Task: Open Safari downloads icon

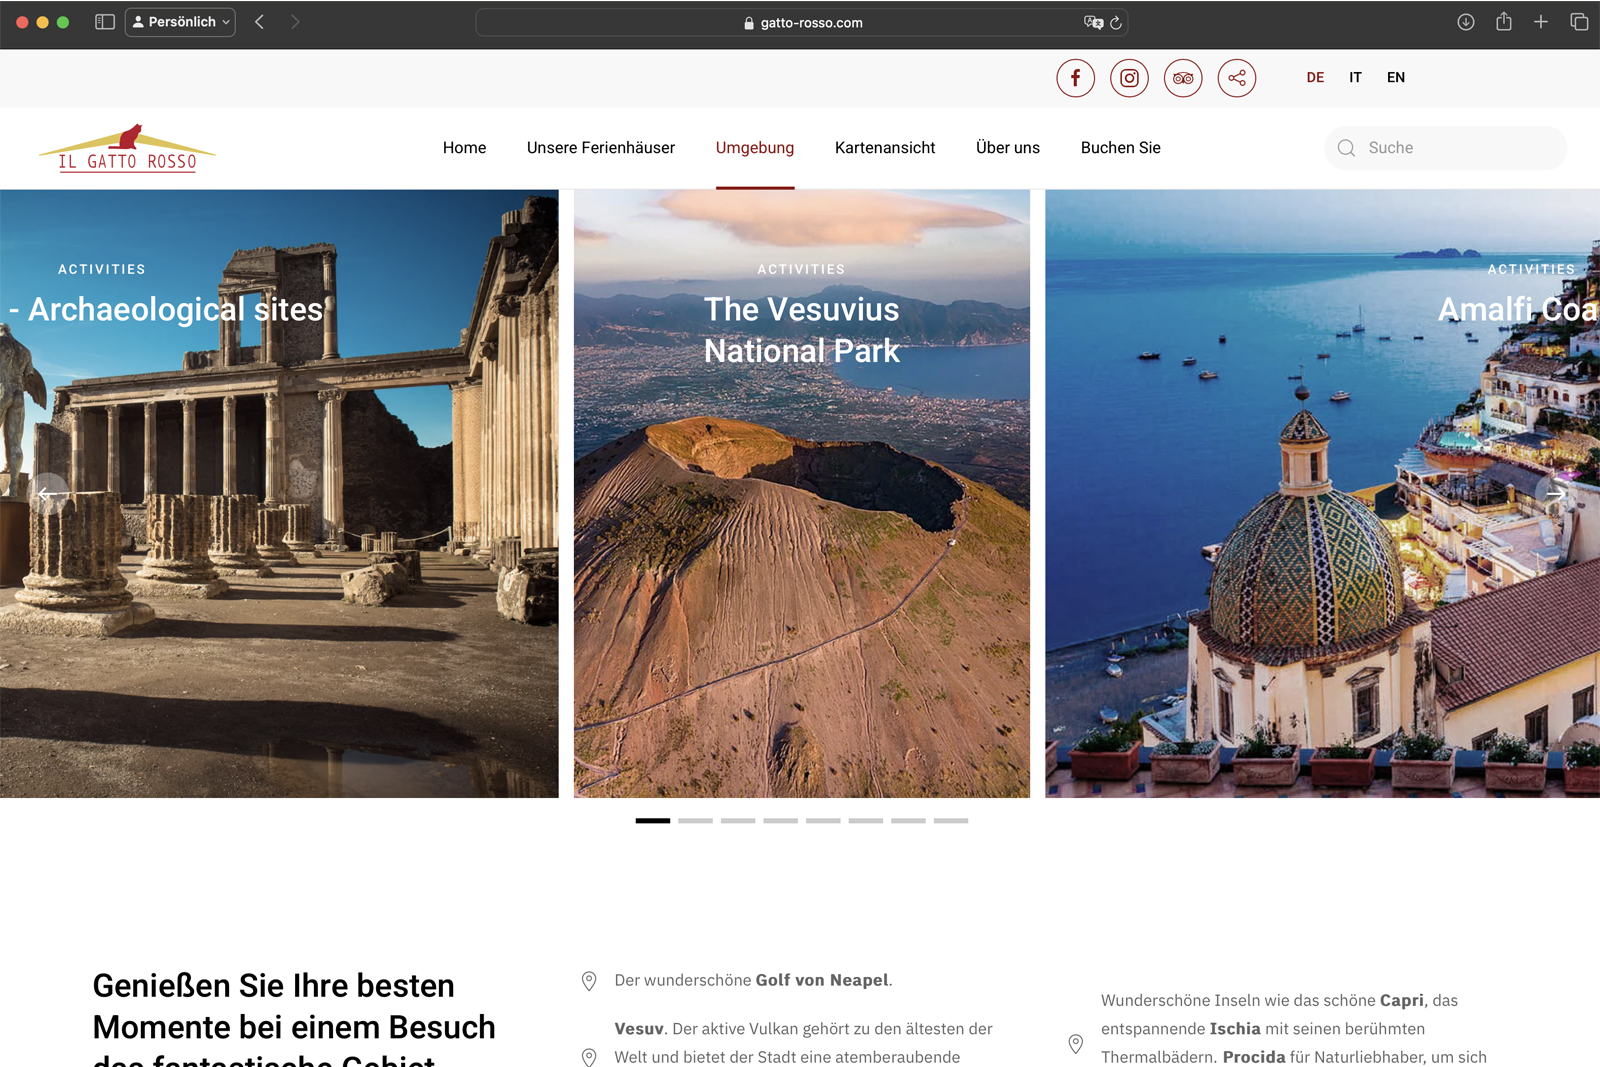Action: pos(1465,22)
